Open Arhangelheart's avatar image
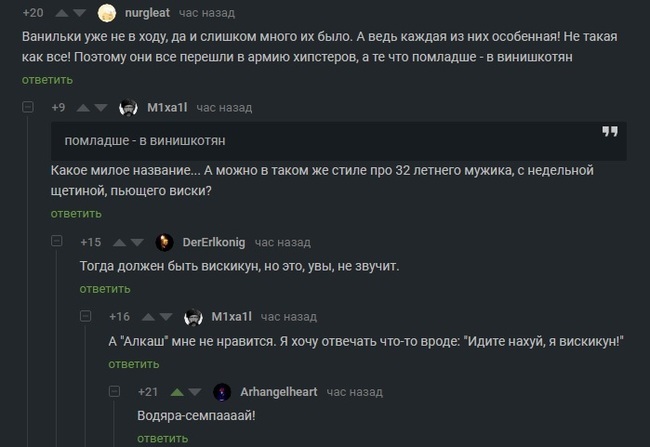This screenshot has width=650, height=447. point(222,391)
